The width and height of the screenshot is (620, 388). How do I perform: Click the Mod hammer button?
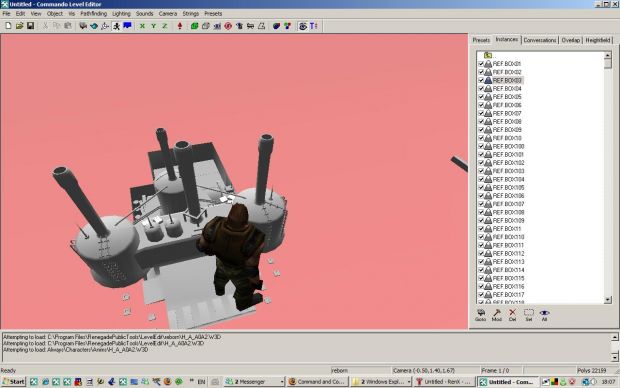pyautogui.click(x=497, y=315)
